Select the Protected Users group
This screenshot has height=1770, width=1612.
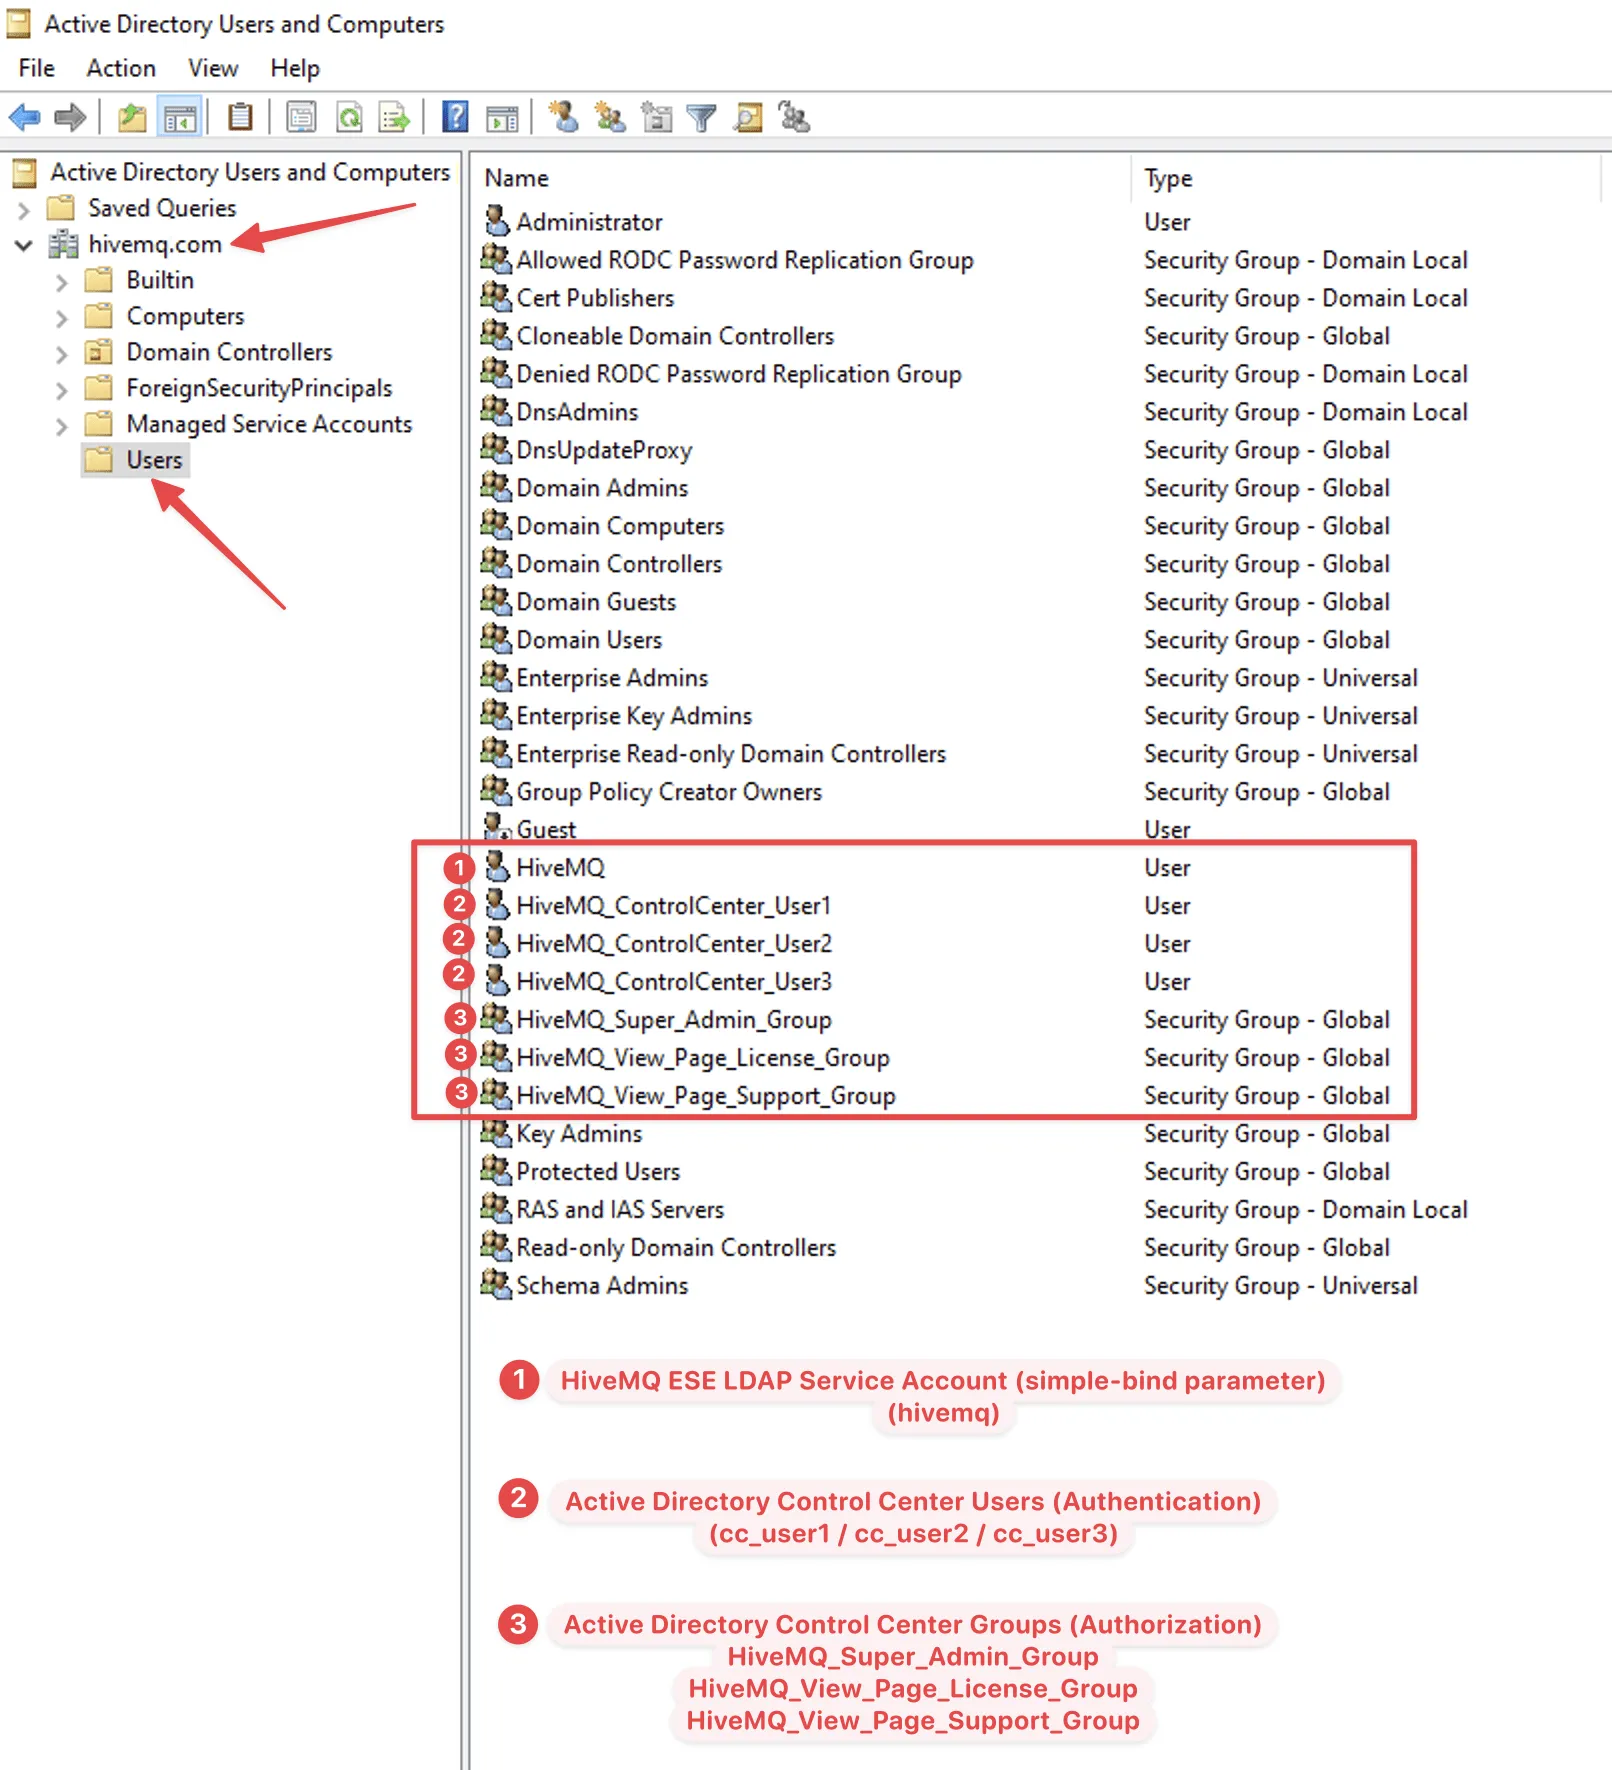click(598, 1171)
